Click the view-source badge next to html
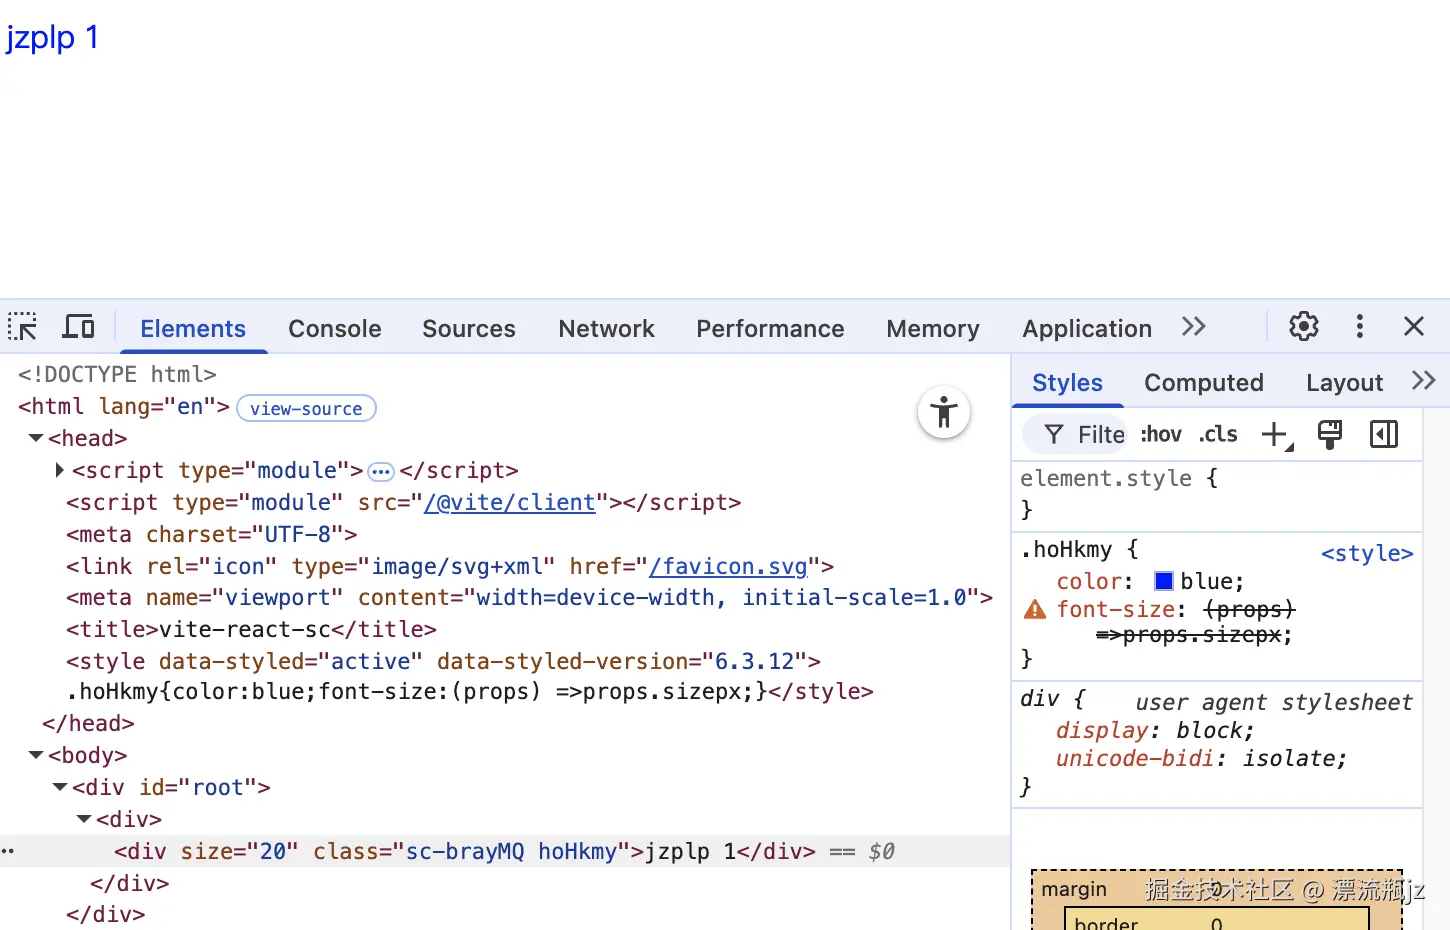The image size is (1450, 930). point(306,408)
